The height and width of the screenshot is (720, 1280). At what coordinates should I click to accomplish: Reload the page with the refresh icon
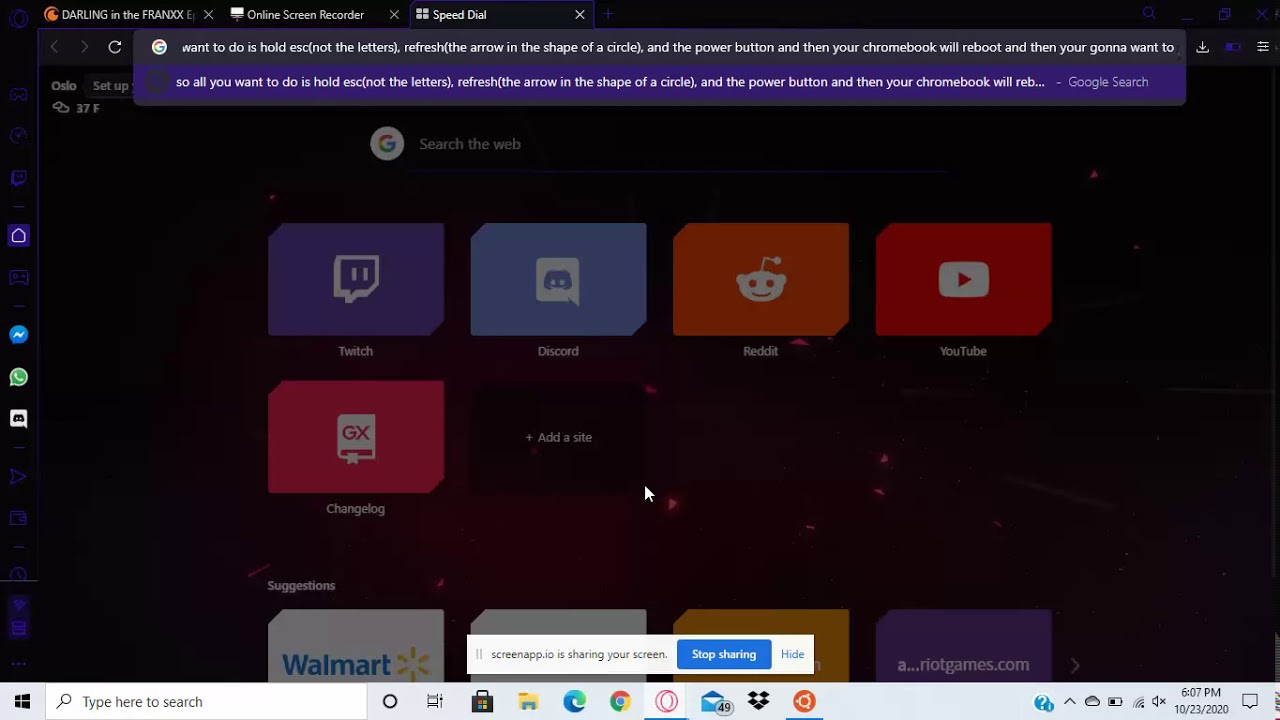point(115,47)
